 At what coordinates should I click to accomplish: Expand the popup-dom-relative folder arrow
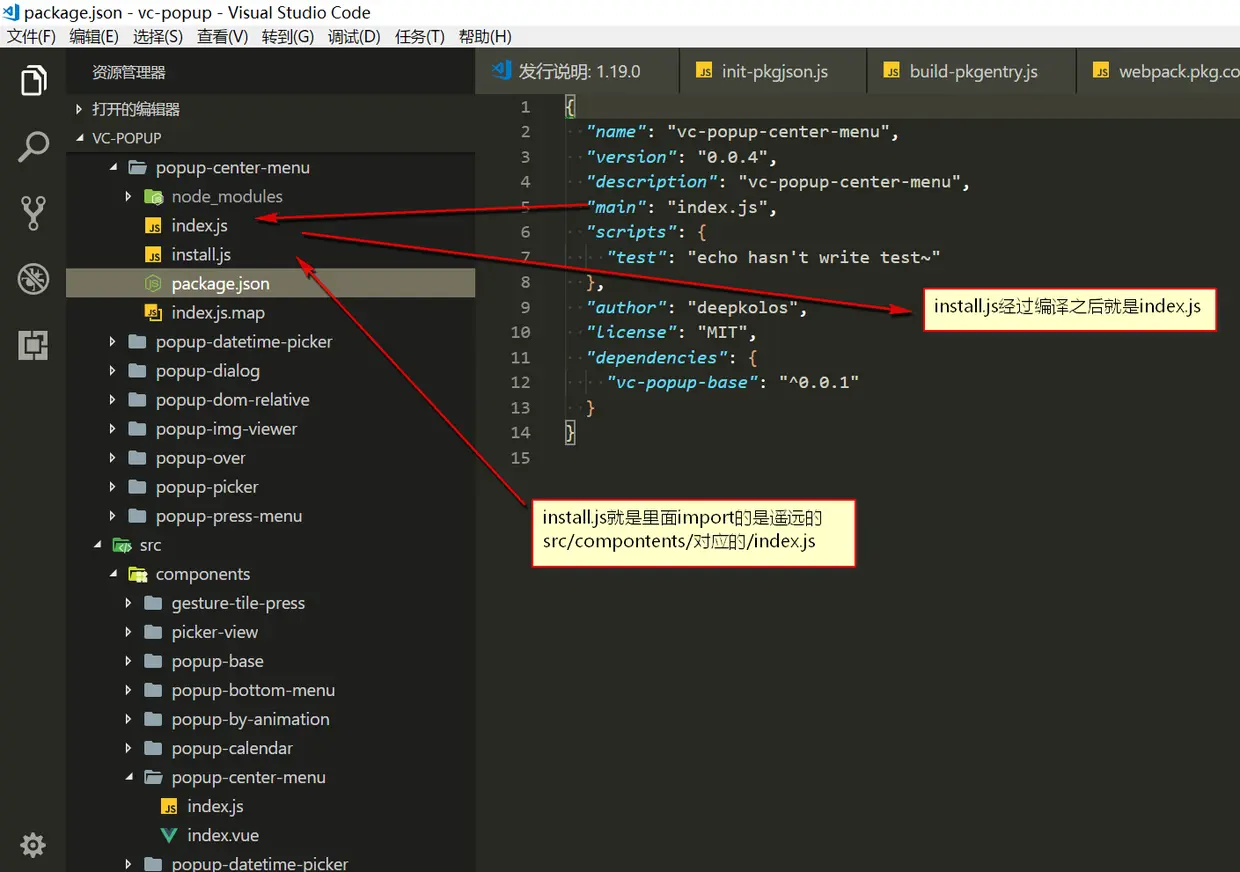pyautogui.click(x=113, y=400)
